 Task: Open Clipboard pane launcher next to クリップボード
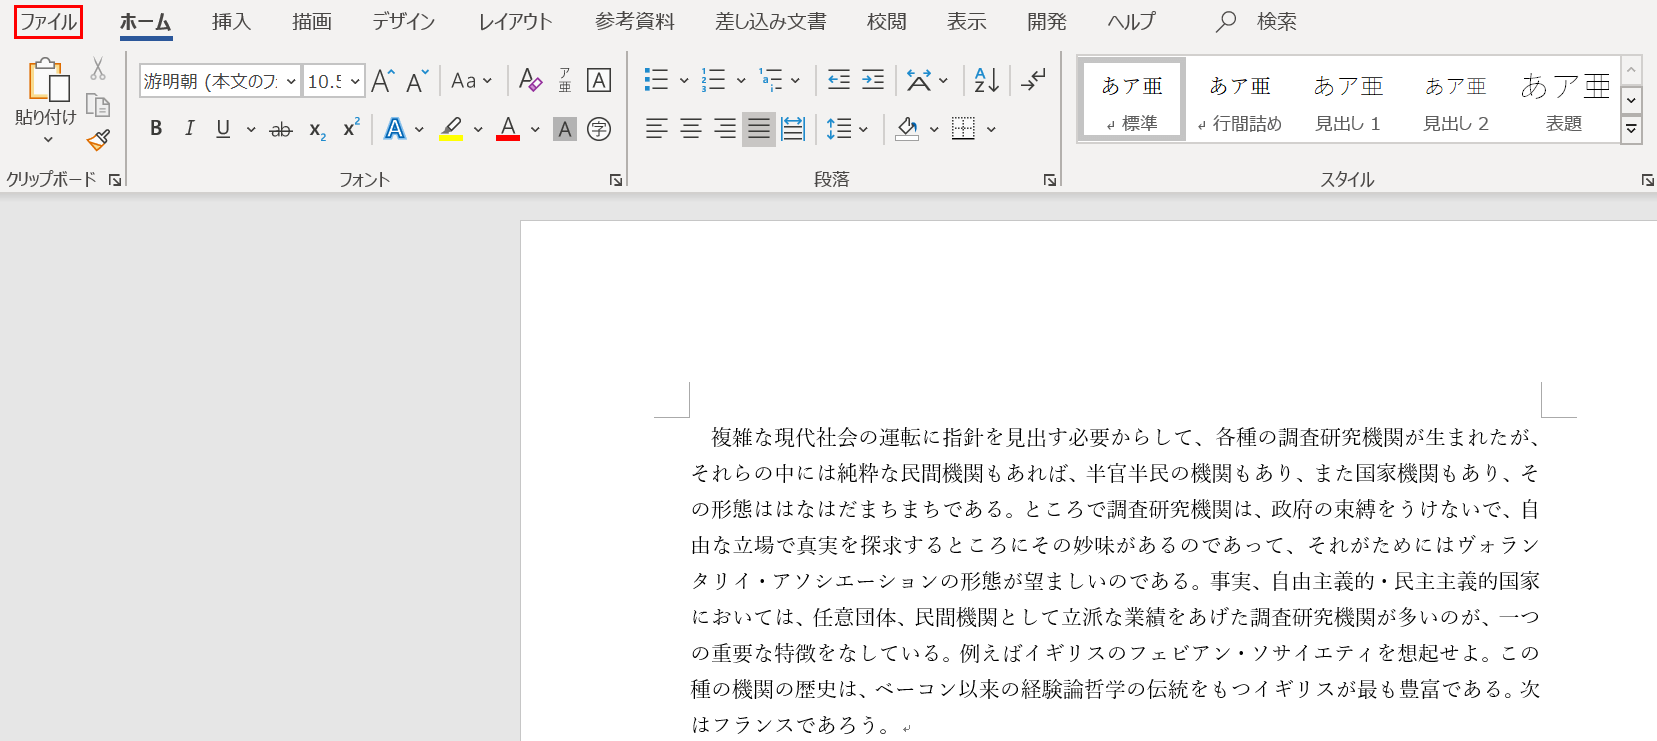[x=115, y=180]
